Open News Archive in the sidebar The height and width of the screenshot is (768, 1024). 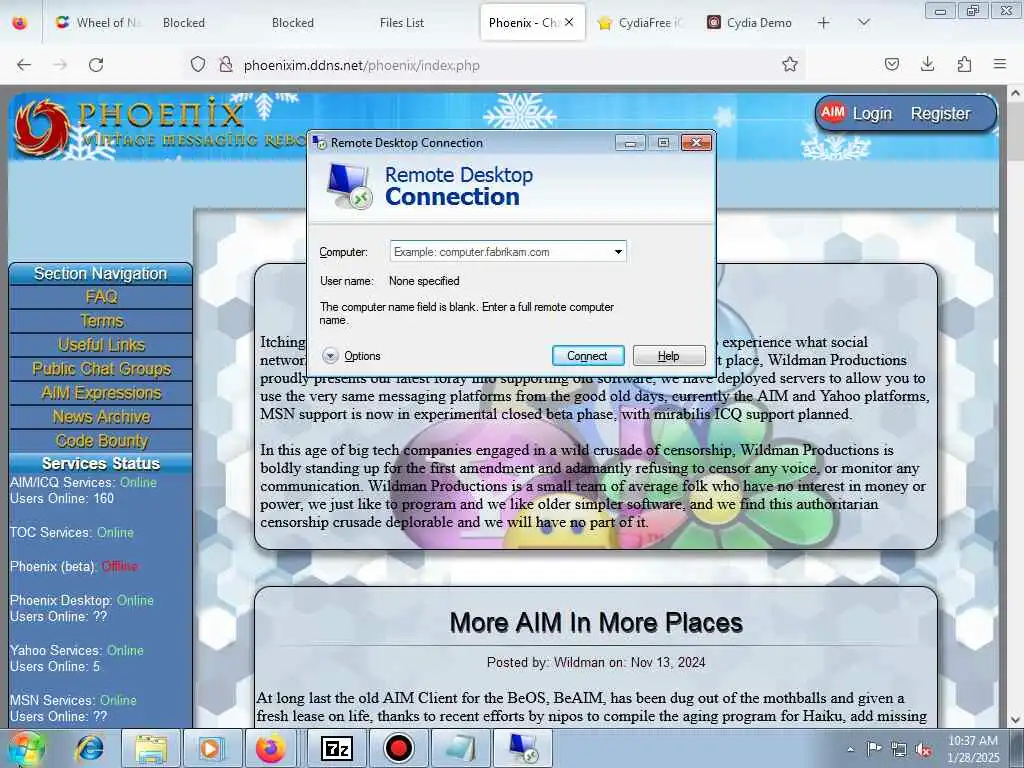(101, 417)
